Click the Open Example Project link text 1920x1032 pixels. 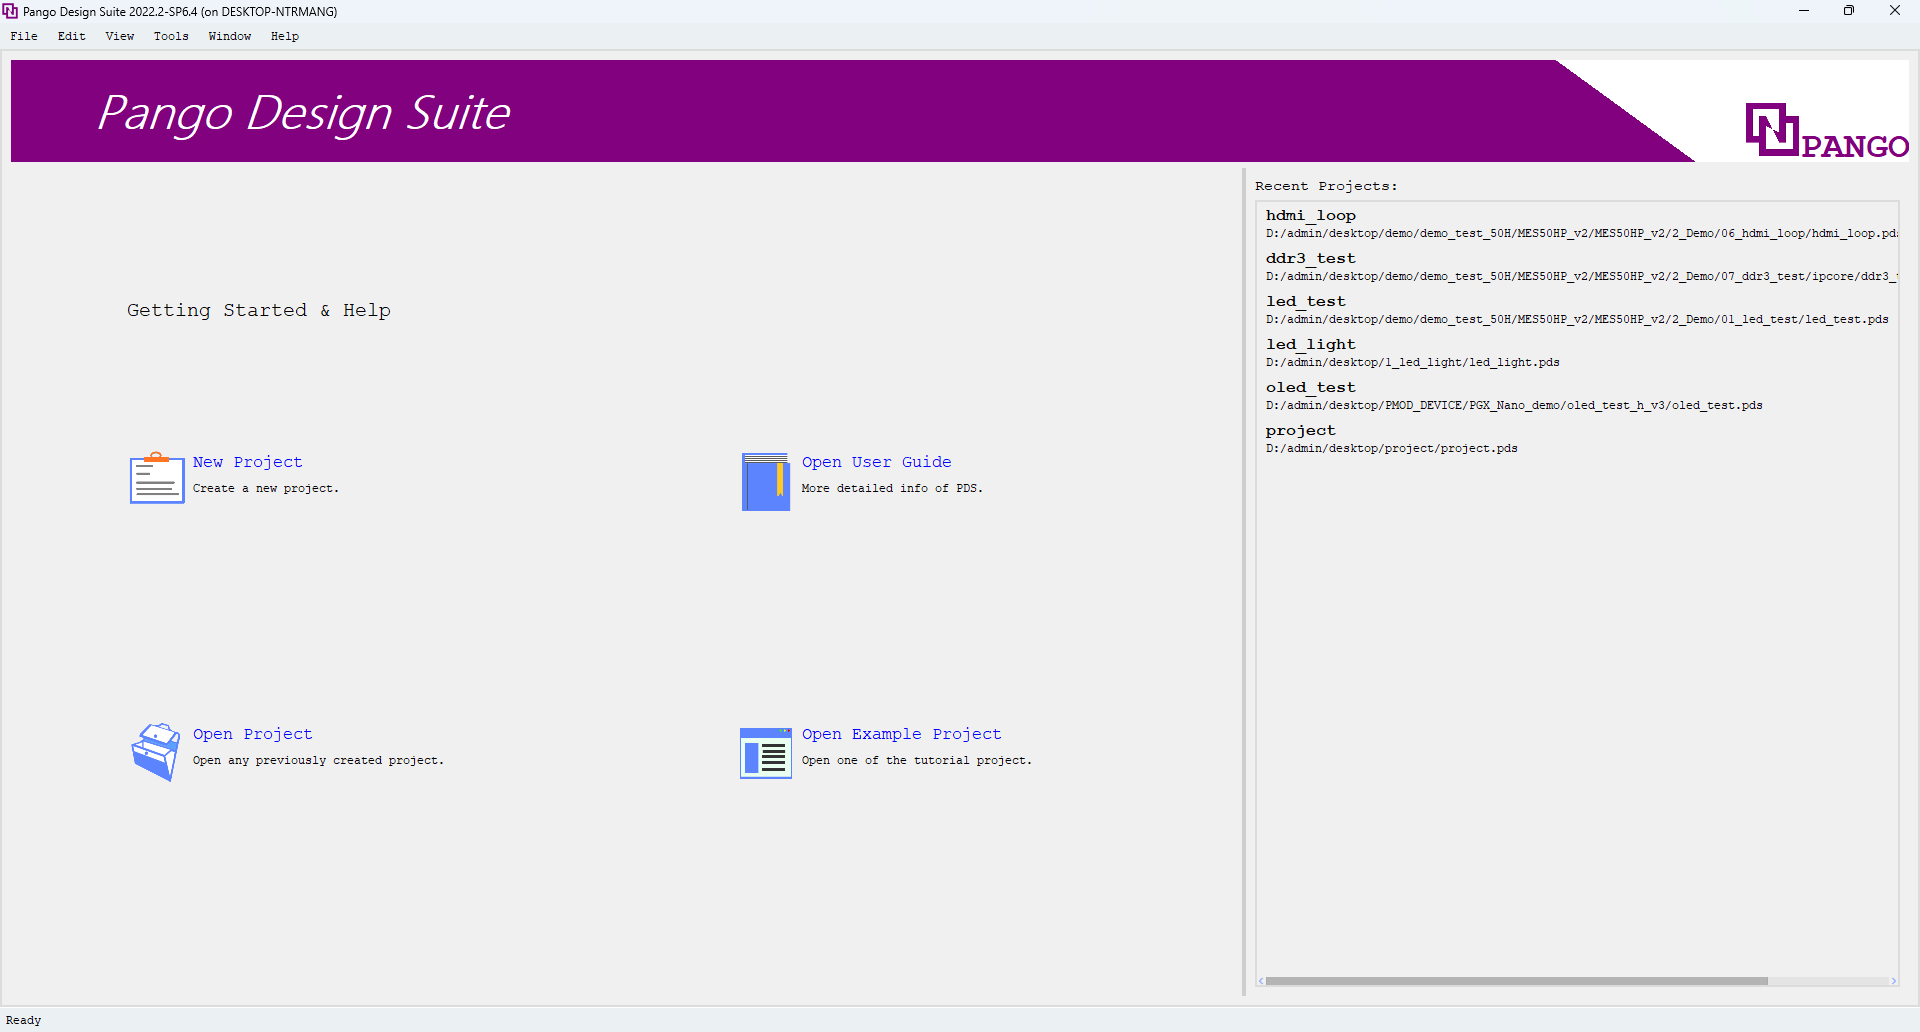tap(901, 733)
